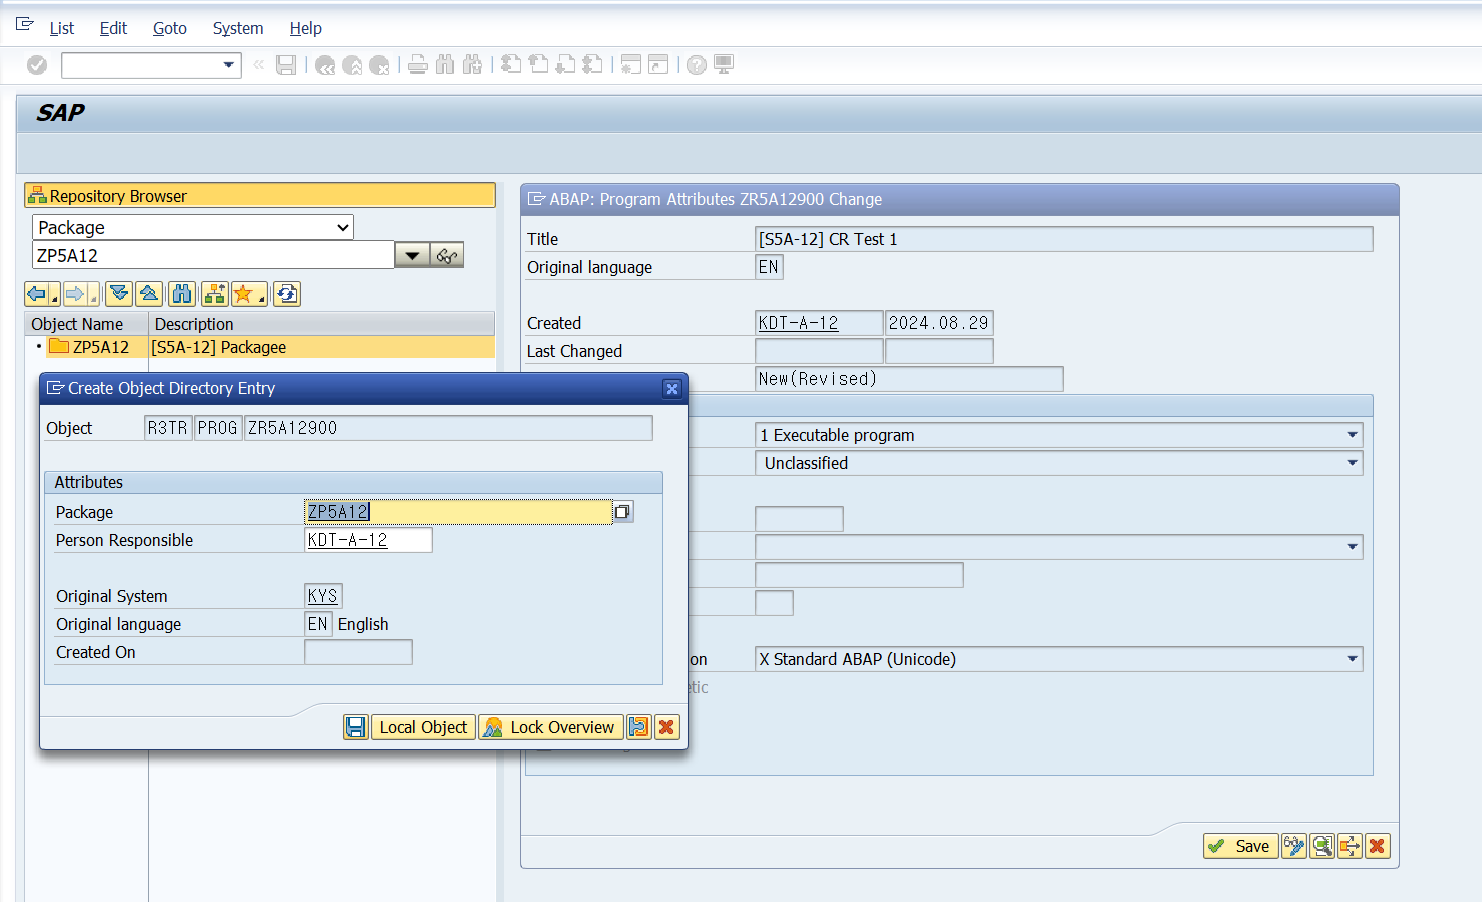Screen dimensions: 1482x902
Task: Click the red X Cancel icon in the dialog
Action: click(x=667, y=727)
